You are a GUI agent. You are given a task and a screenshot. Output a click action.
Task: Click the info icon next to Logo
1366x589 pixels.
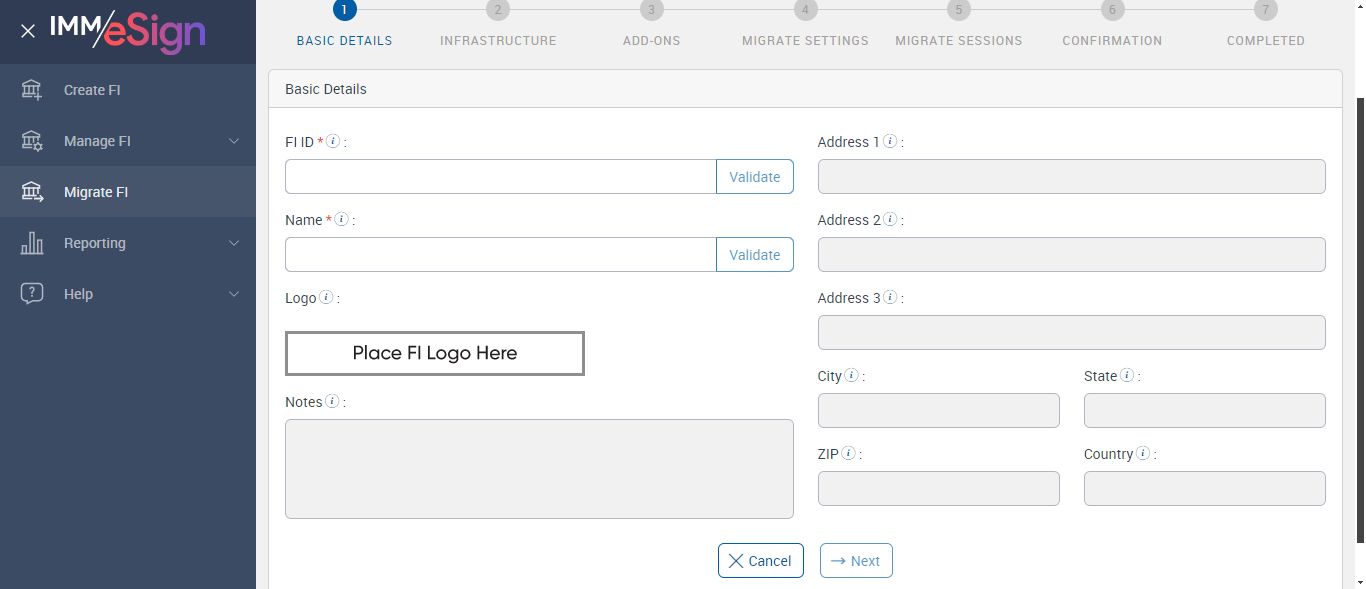326,298
